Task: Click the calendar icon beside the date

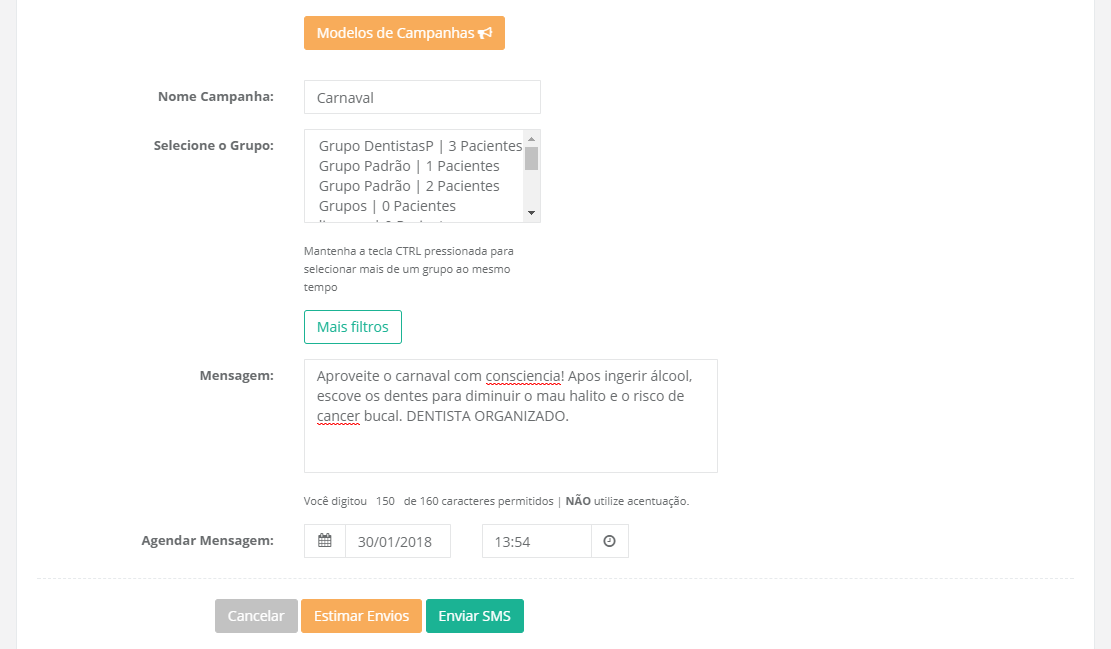Action: (x=324, y=541)
